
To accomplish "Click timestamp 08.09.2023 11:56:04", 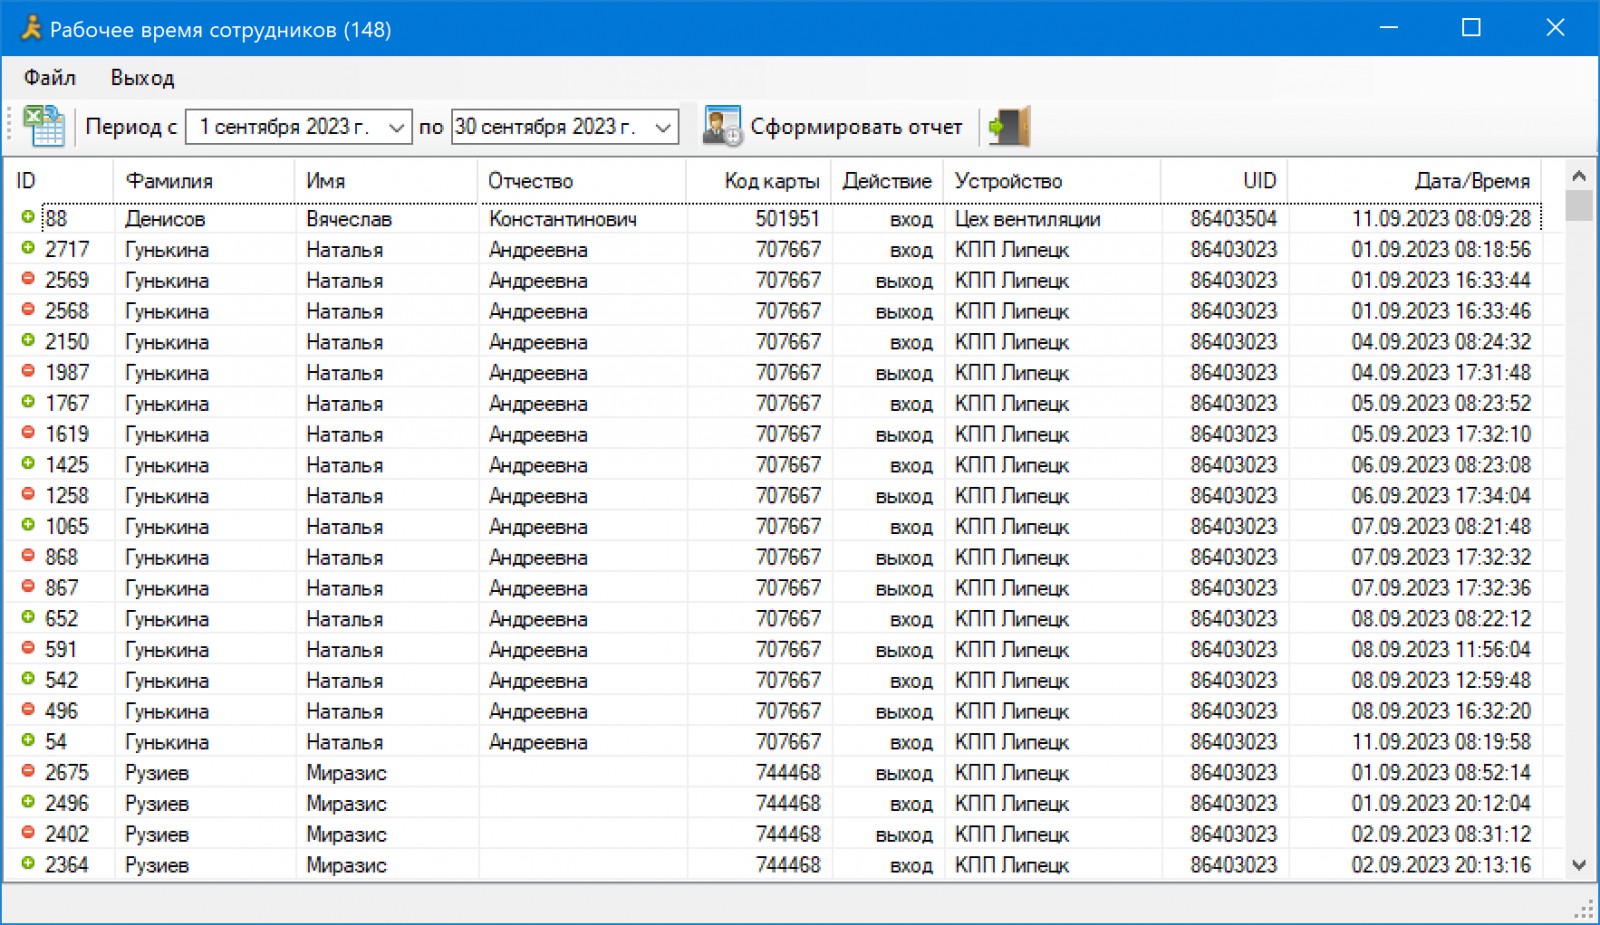I will pos(1441,650).
